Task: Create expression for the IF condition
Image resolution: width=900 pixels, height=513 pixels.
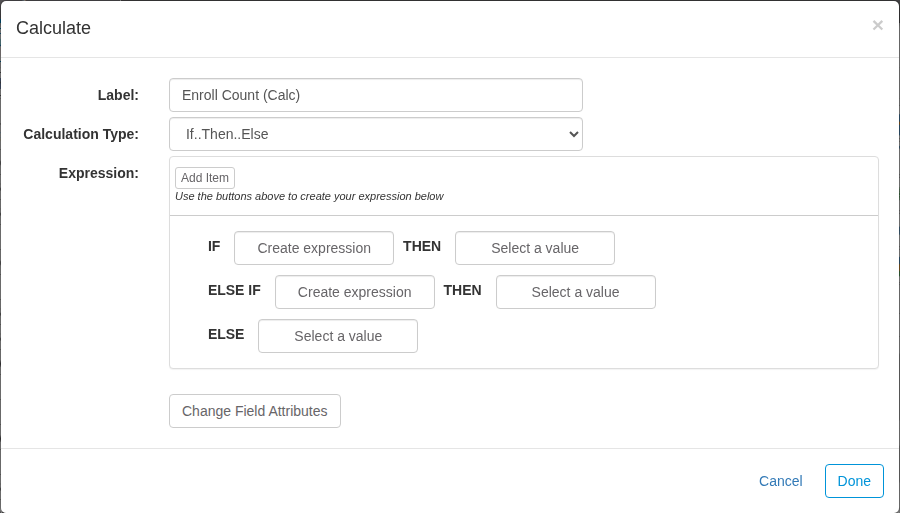Action: (314, 248)
